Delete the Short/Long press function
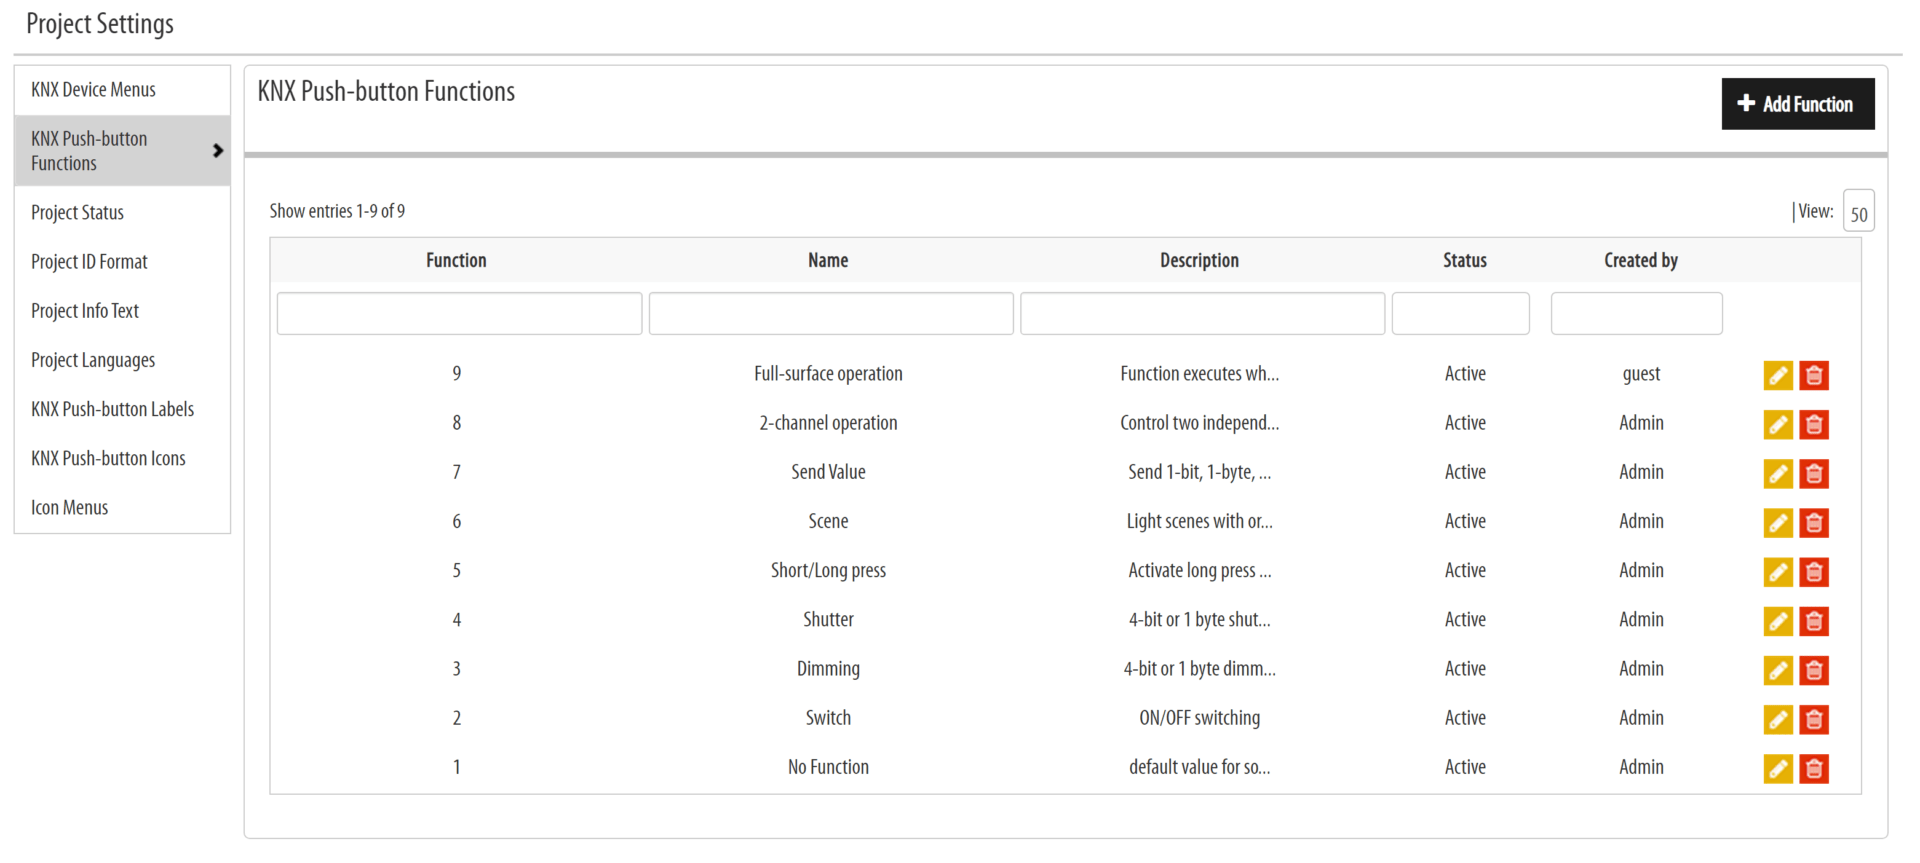The height and width of the screenshot is (863, 1920). 1814,571
